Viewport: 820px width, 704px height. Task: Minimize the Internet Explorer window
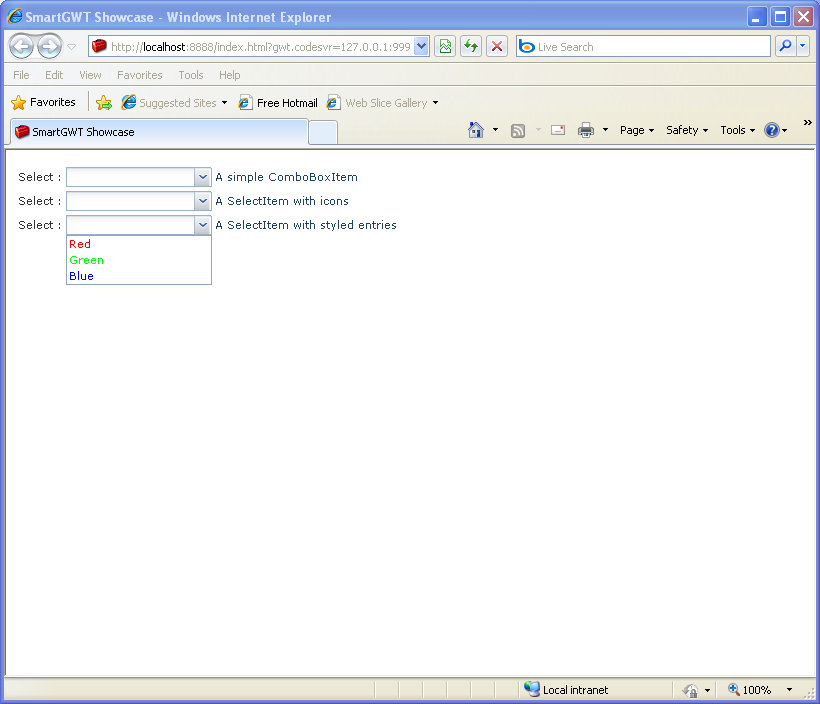click(756, 17)
